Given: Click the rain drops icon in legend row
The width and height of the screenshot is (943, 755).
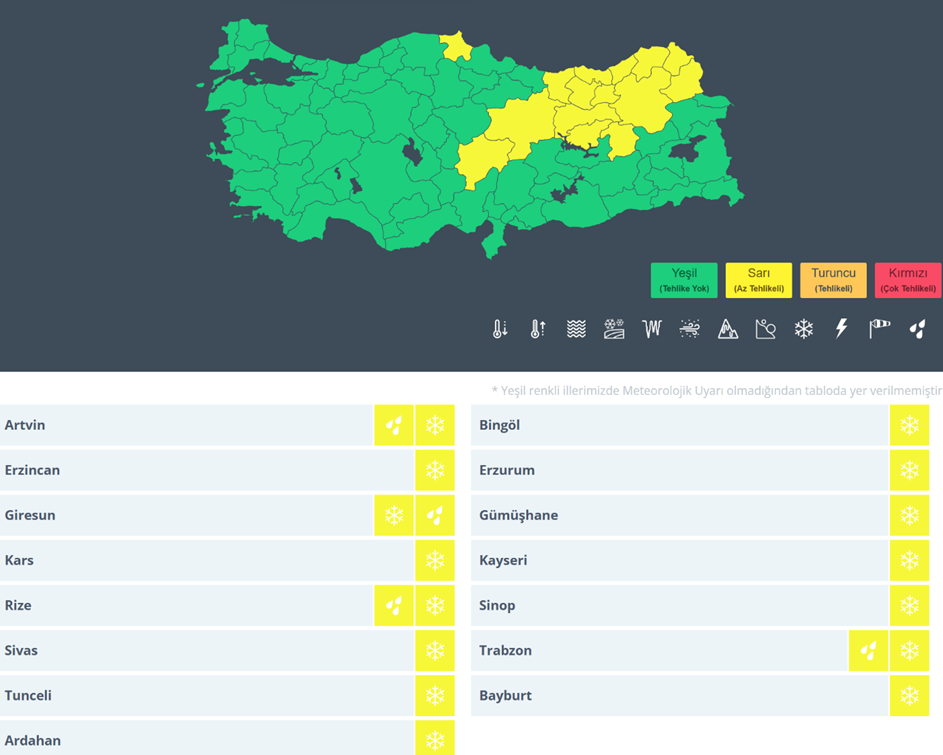Looking at the screenshot, I should (917, 329).
